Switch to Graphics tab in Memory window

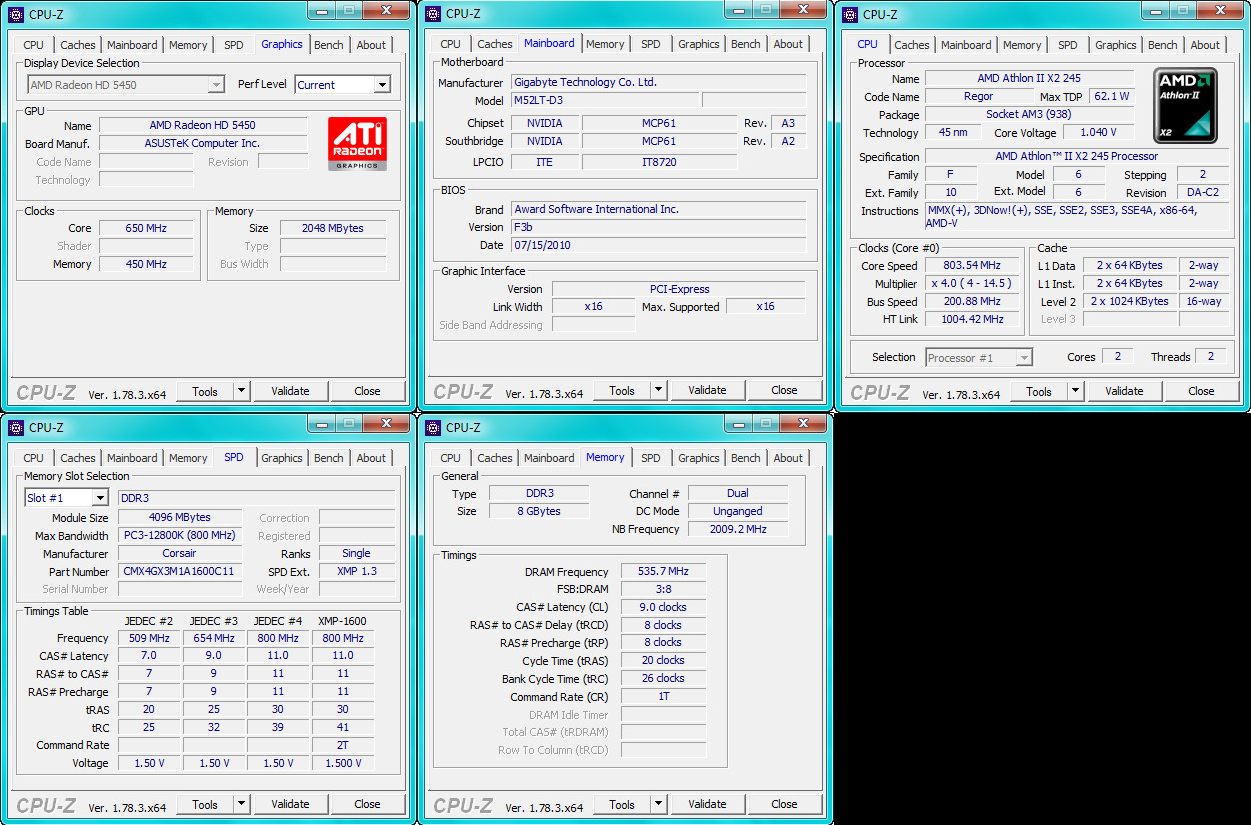(x=698, y=458)
